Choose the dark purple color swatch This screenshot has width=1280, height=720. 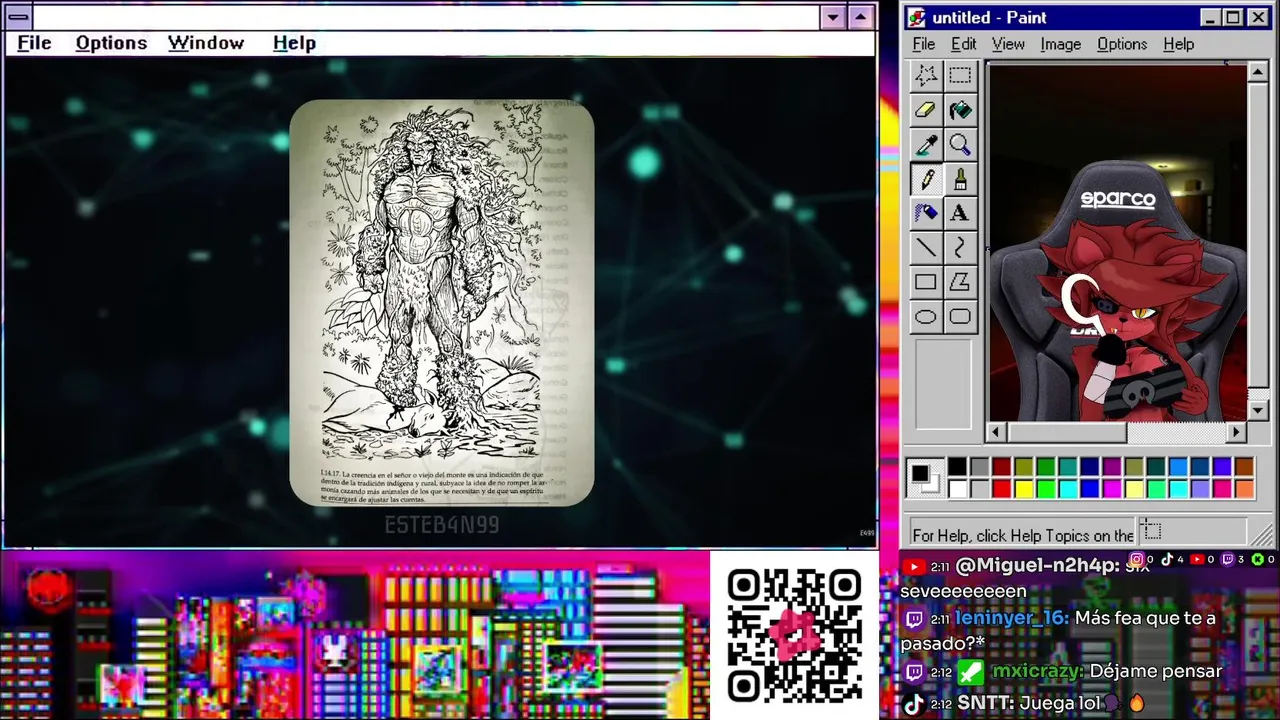1111,467
